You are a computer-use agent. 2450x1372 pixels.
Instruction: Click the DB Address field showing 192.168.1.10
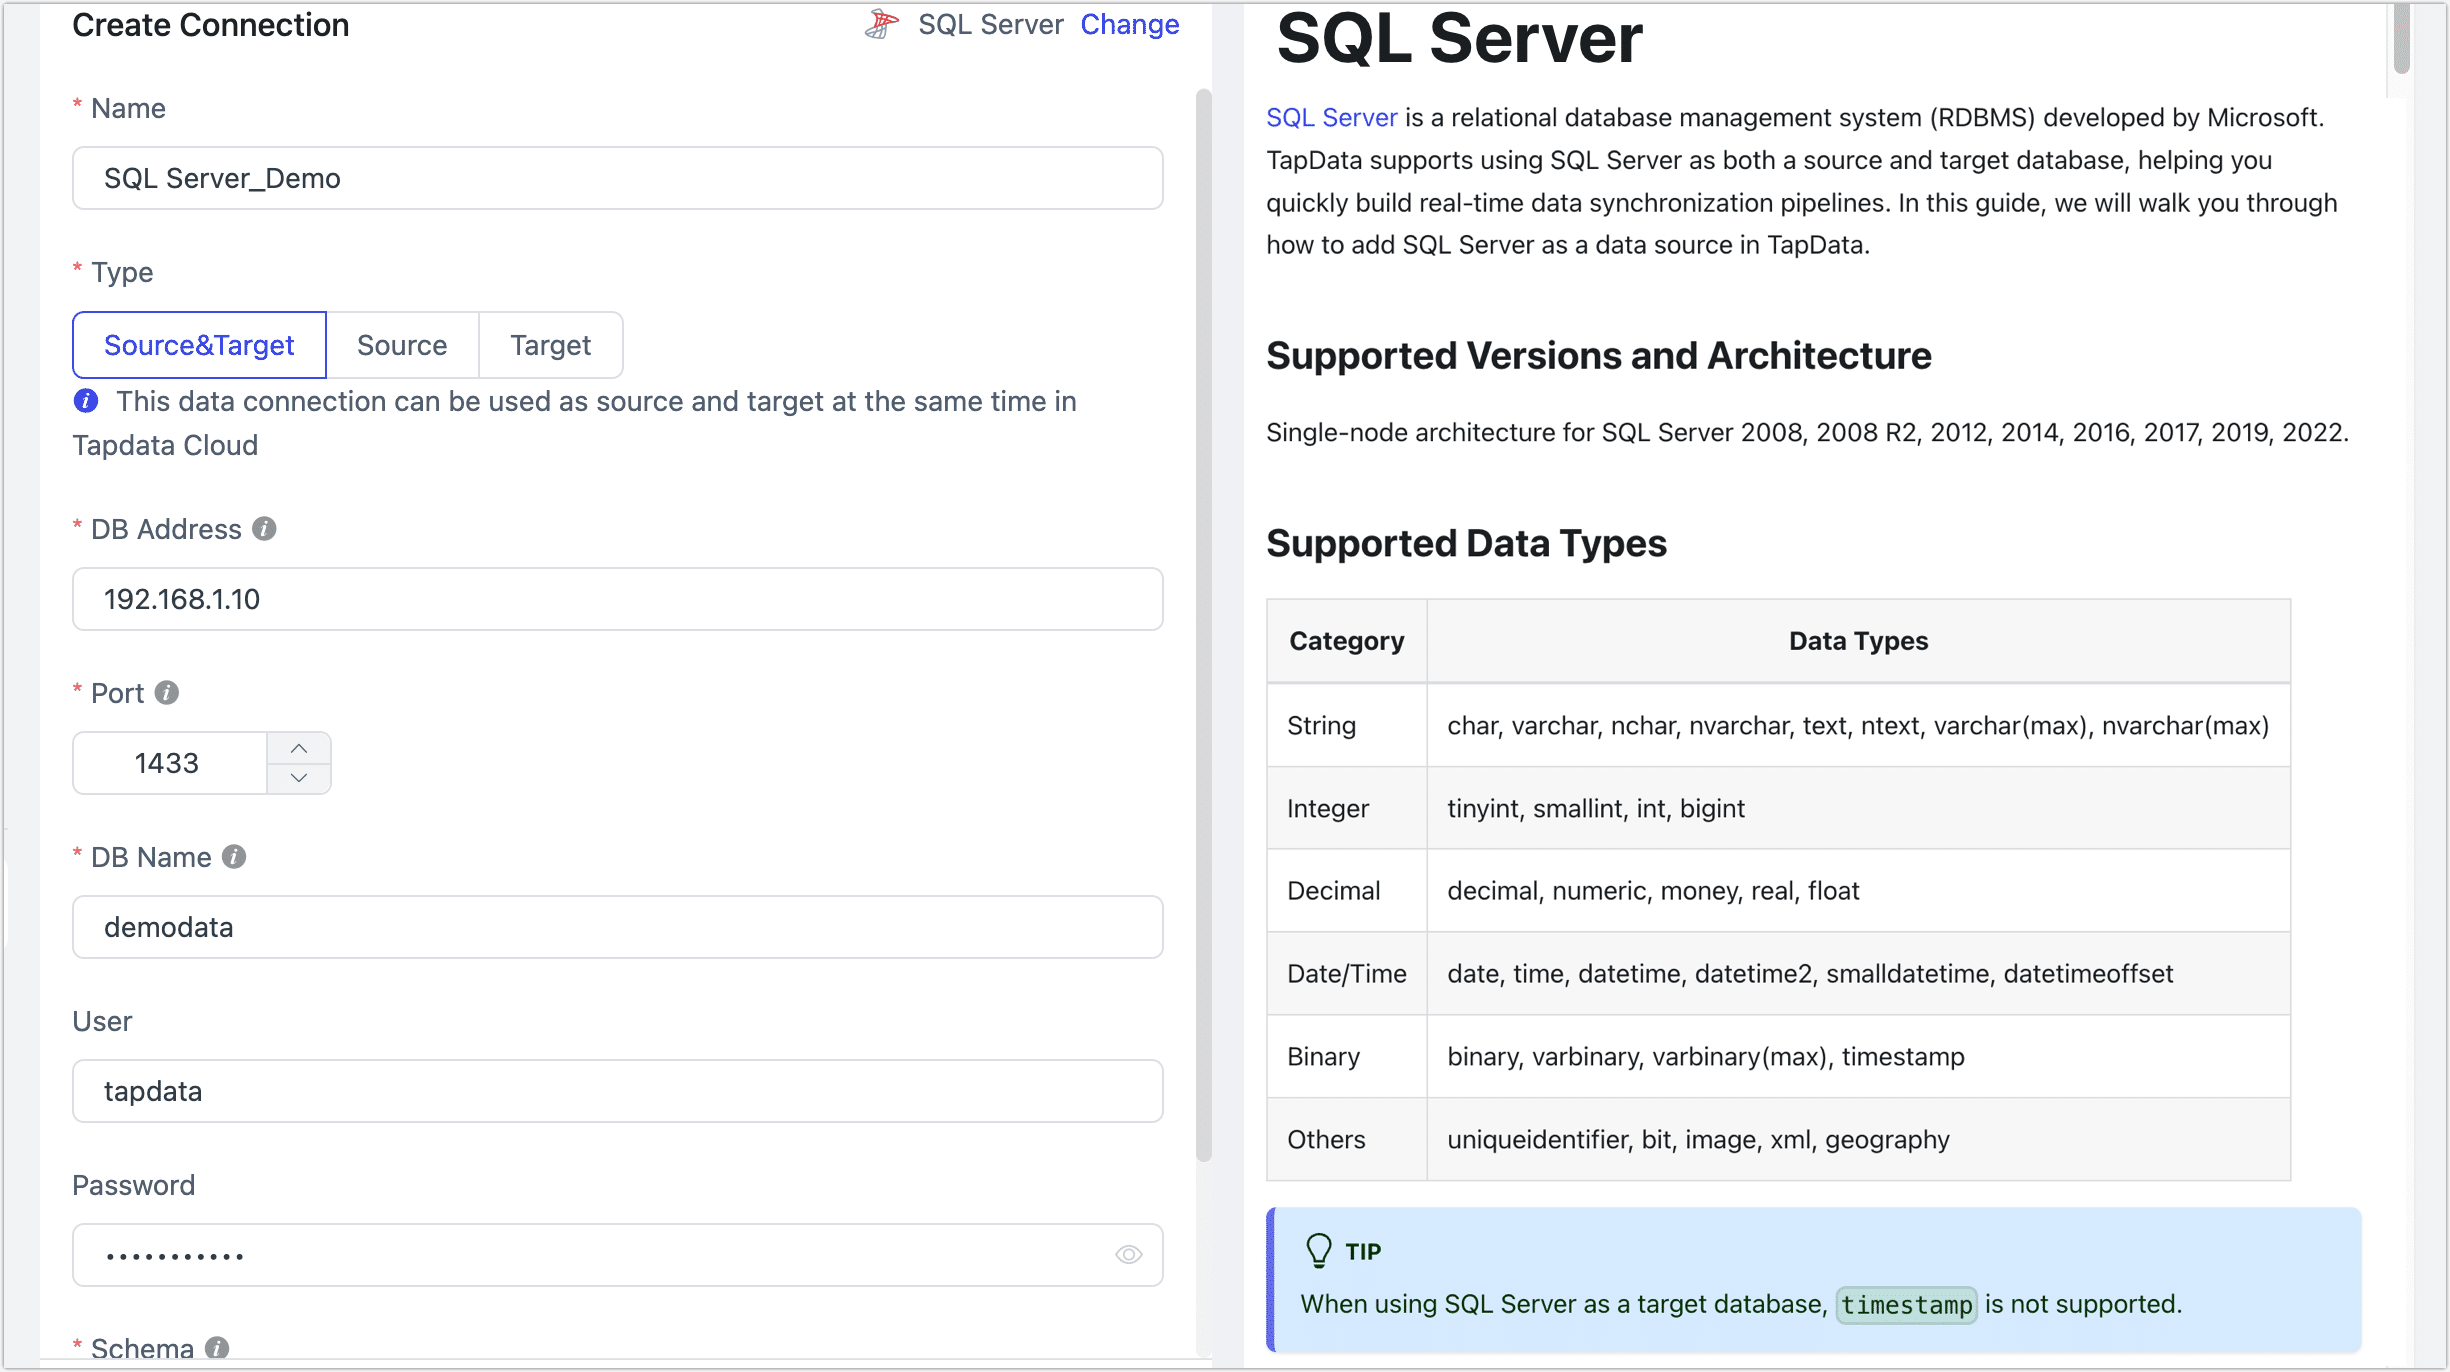(617, 599)
